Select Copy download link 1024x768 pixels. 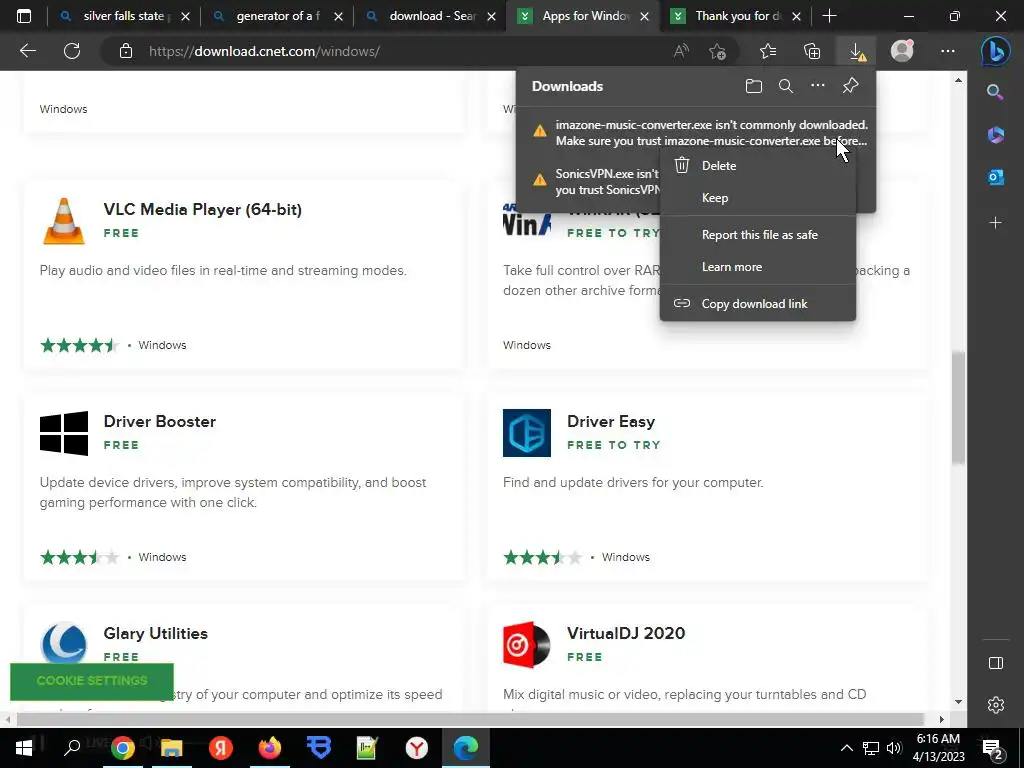point(758,304)
